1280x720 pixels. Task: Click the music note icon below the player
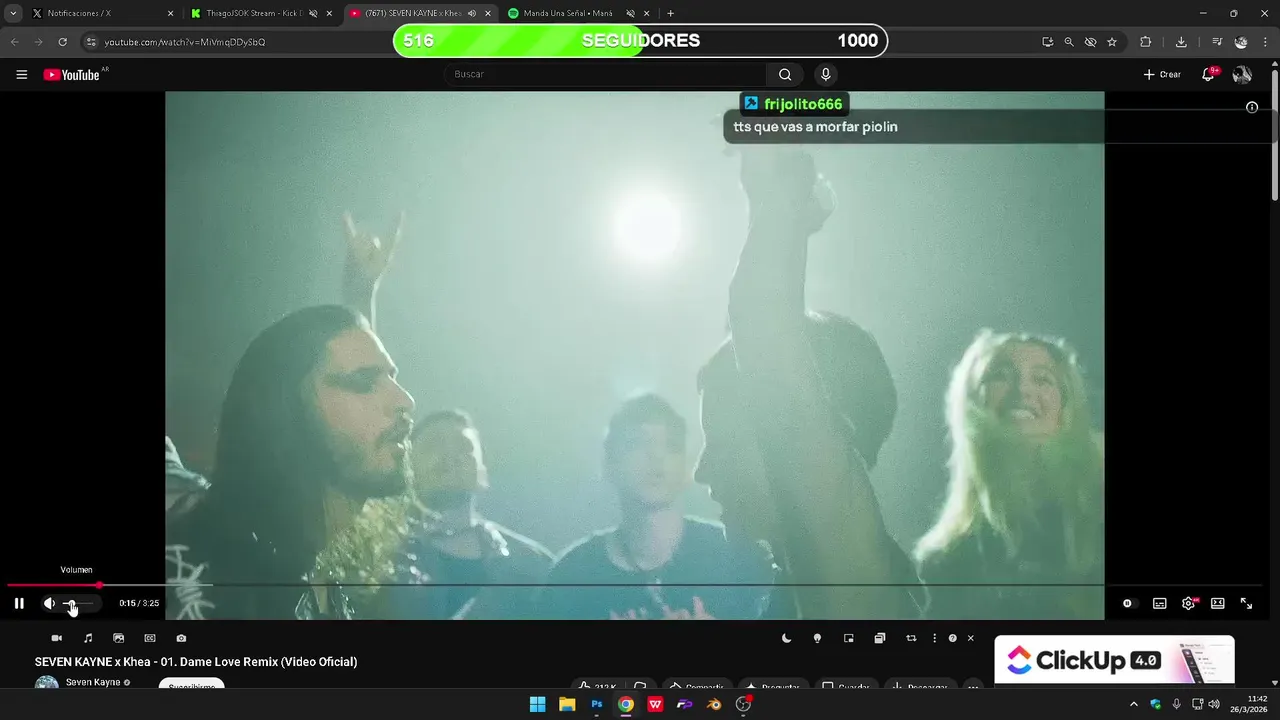(x=88, y=638)
